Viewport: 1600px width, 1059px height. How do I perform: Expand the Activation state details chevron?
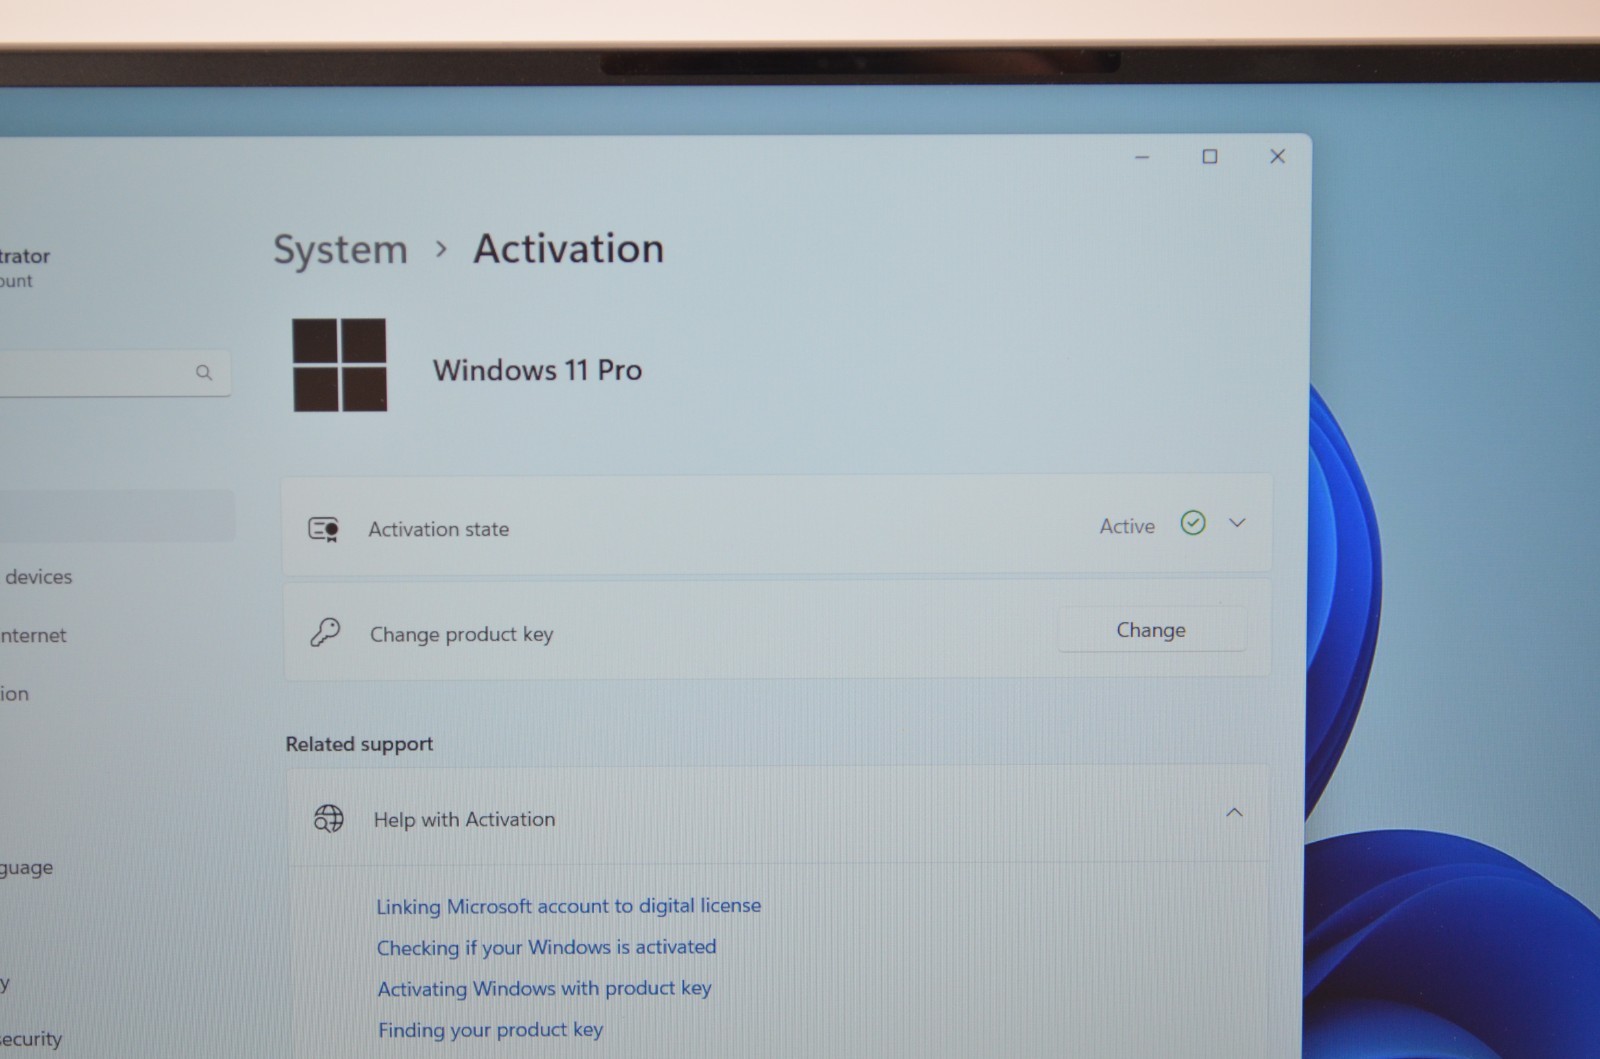1237,523
